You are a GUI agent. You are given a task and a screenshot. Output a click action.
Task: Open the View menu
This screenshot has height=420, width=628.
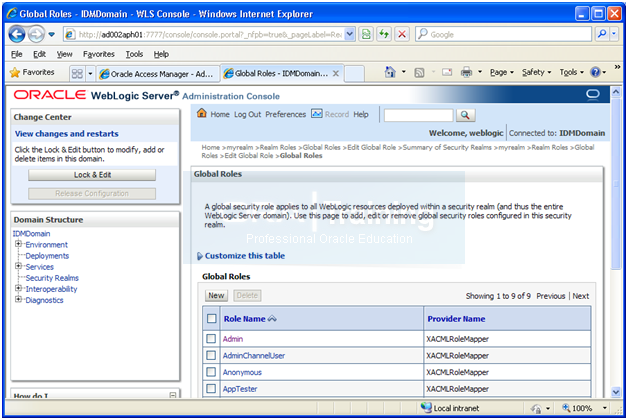[64, 54]
